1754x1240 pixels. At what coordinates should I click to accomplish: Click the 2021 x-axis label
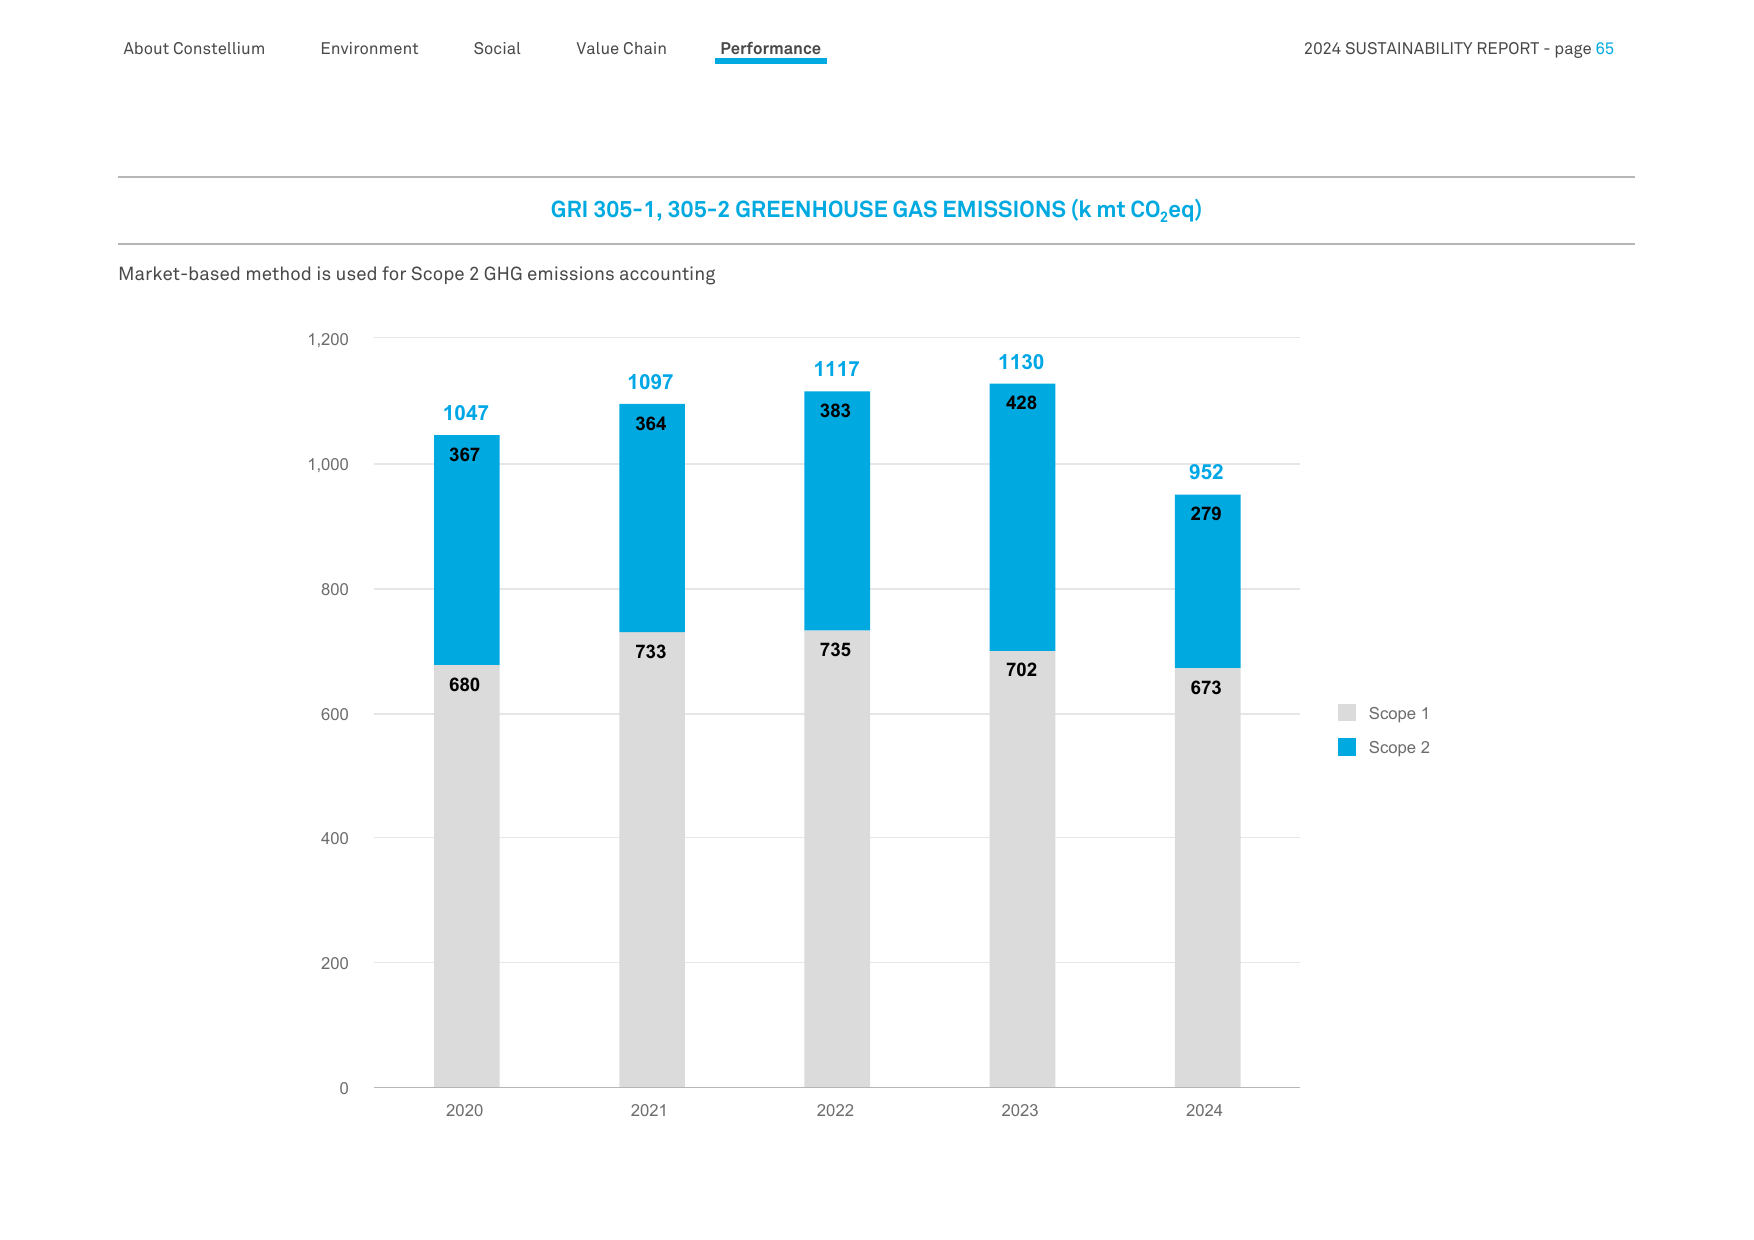point(649,1110)
